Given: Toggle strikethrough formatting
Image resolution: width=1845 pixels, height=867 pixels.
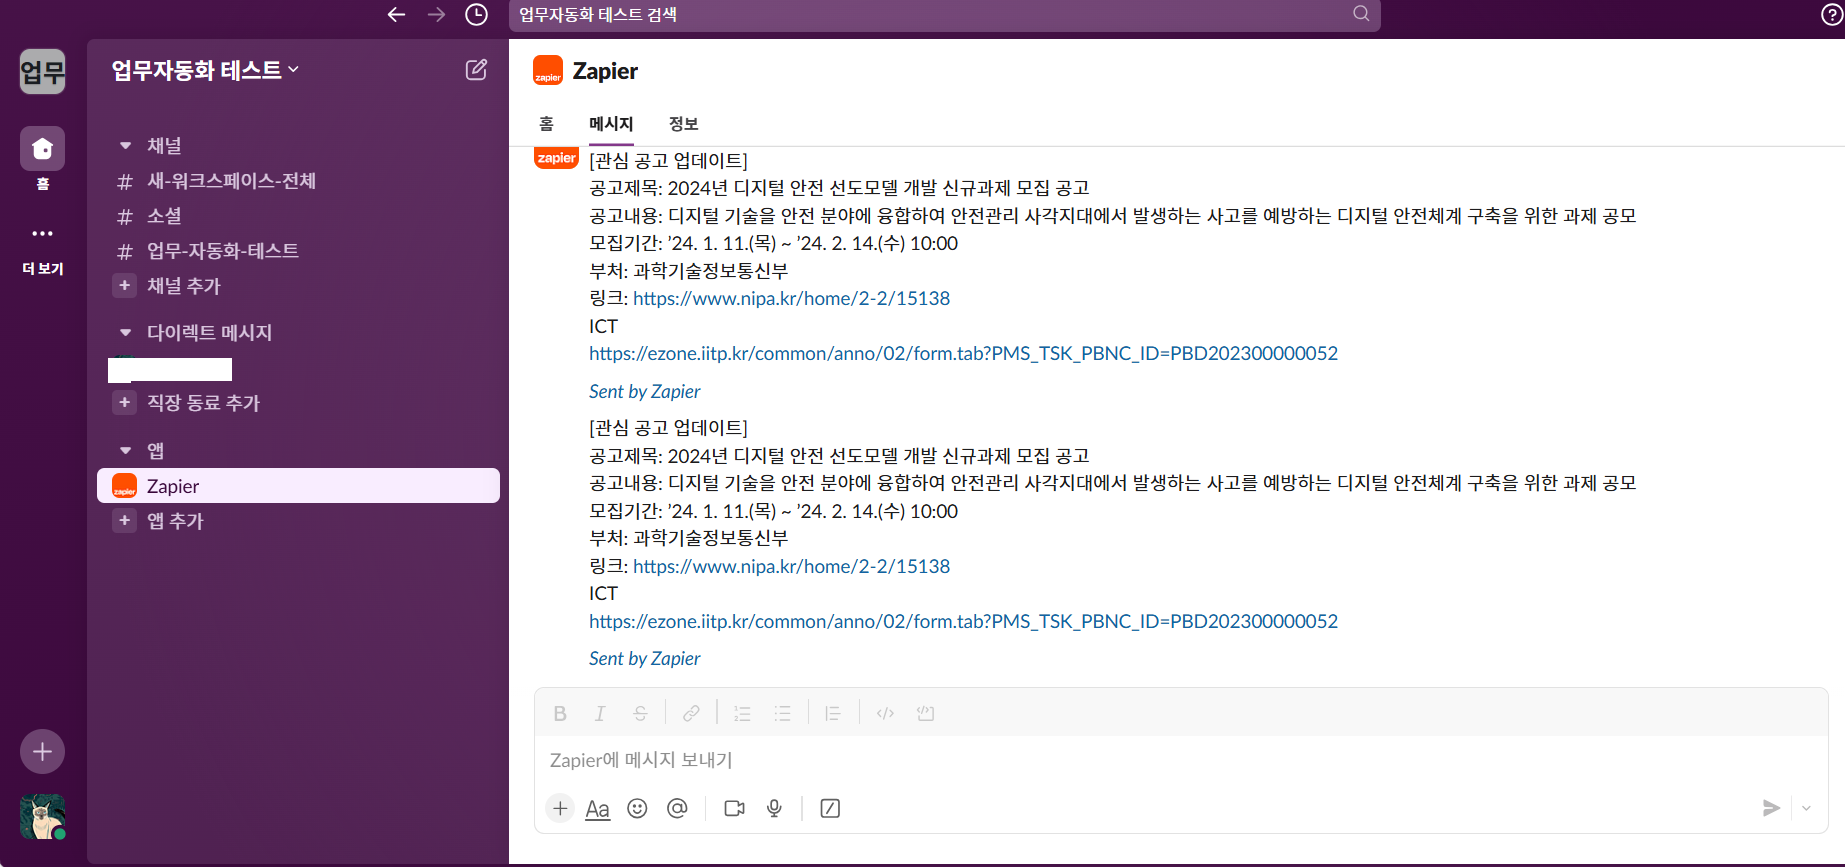Looking at the screenshot, I should 640,713.
